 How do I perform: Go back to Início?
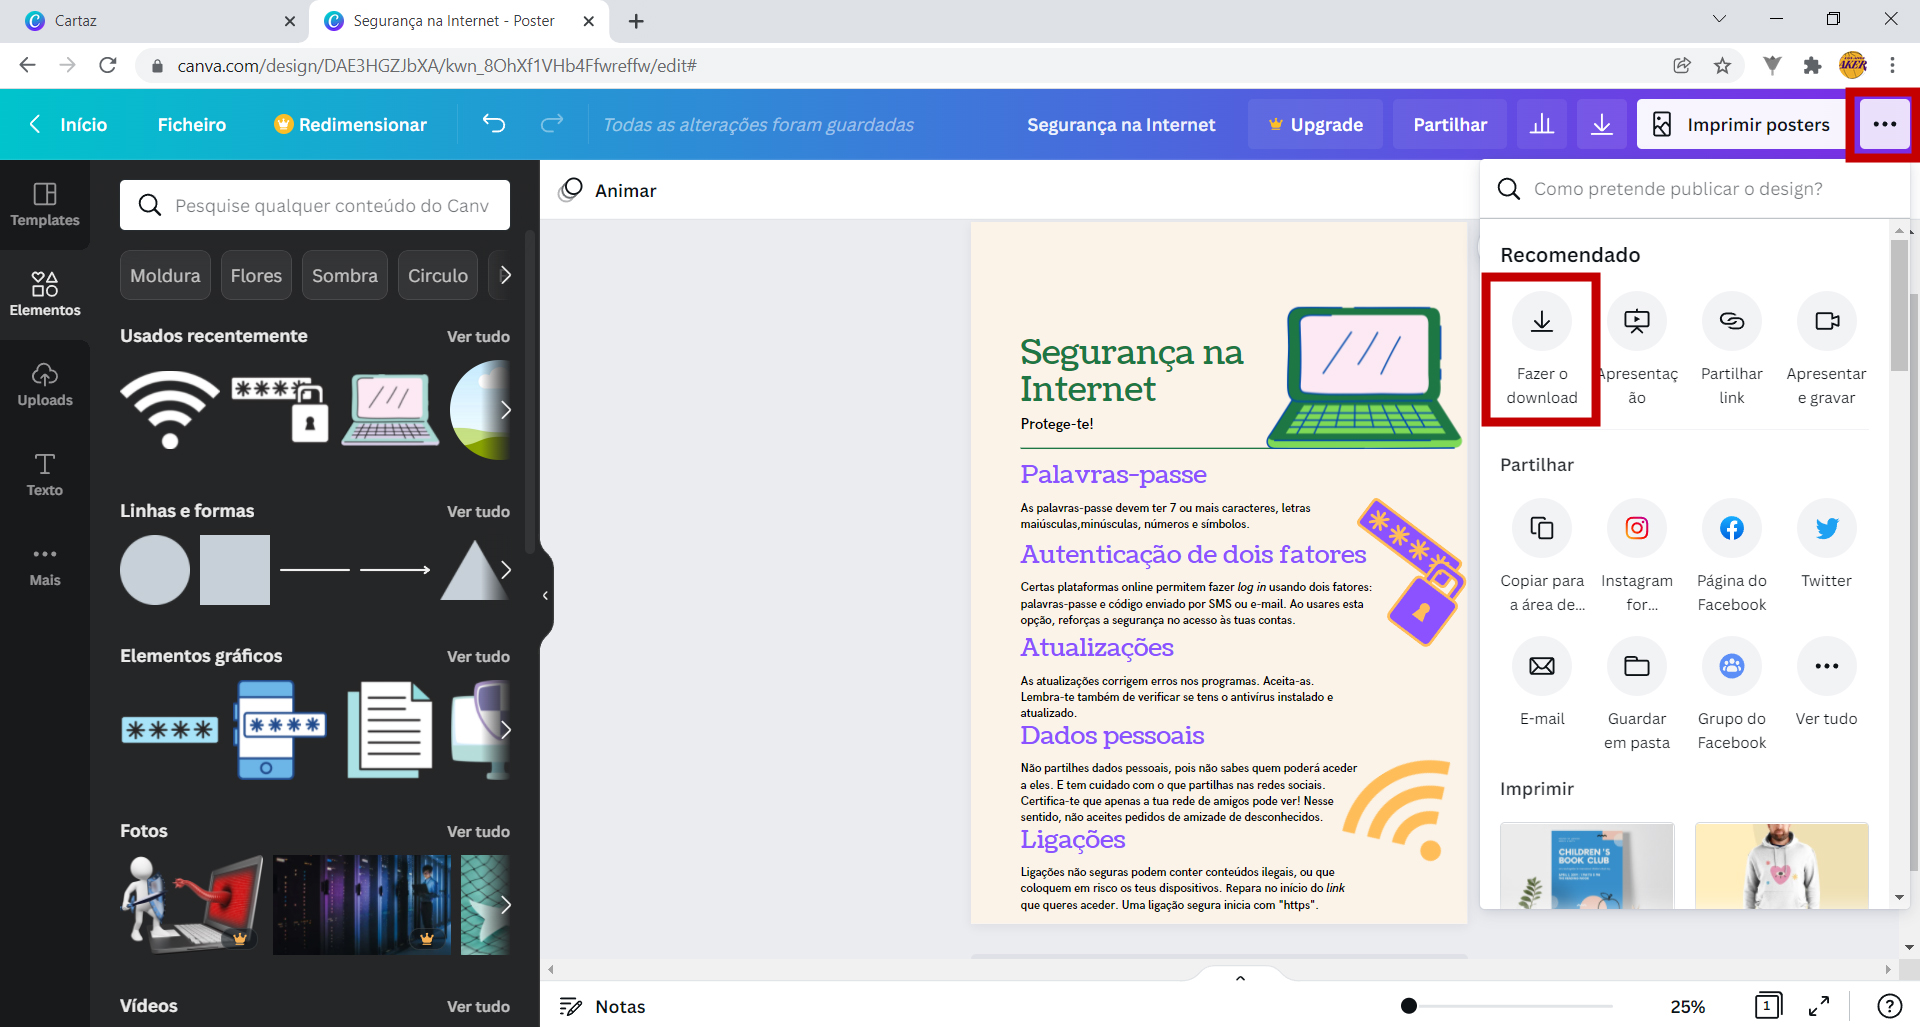68,124
